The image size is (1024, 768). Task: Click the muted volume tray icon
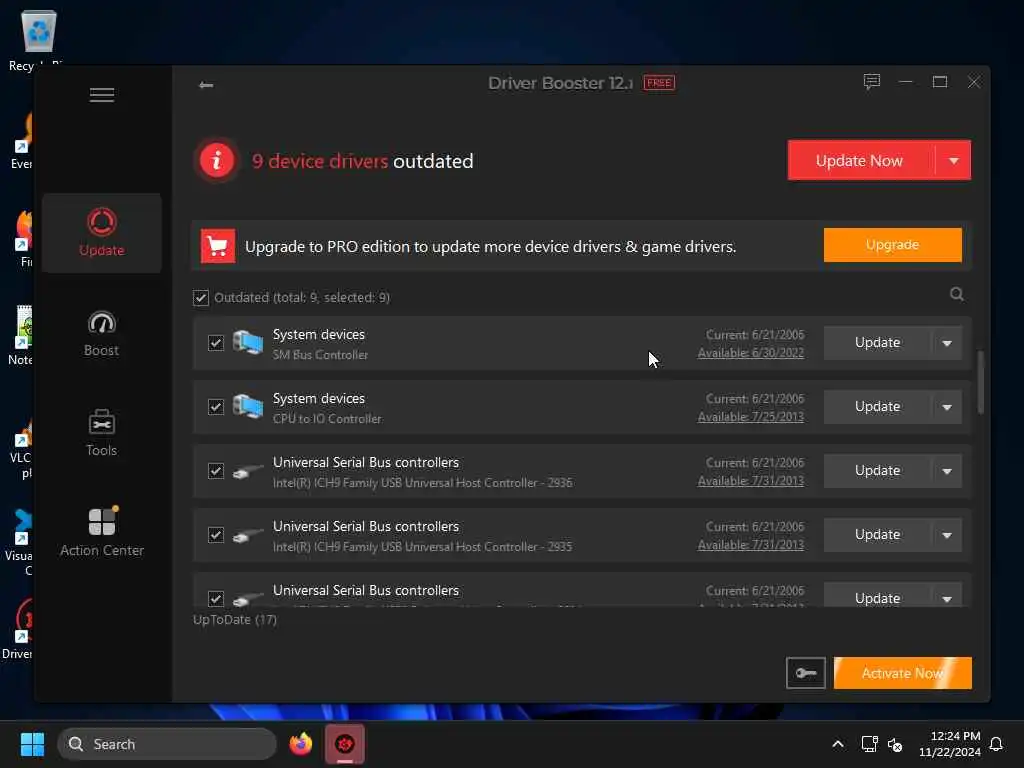point(895,744)
